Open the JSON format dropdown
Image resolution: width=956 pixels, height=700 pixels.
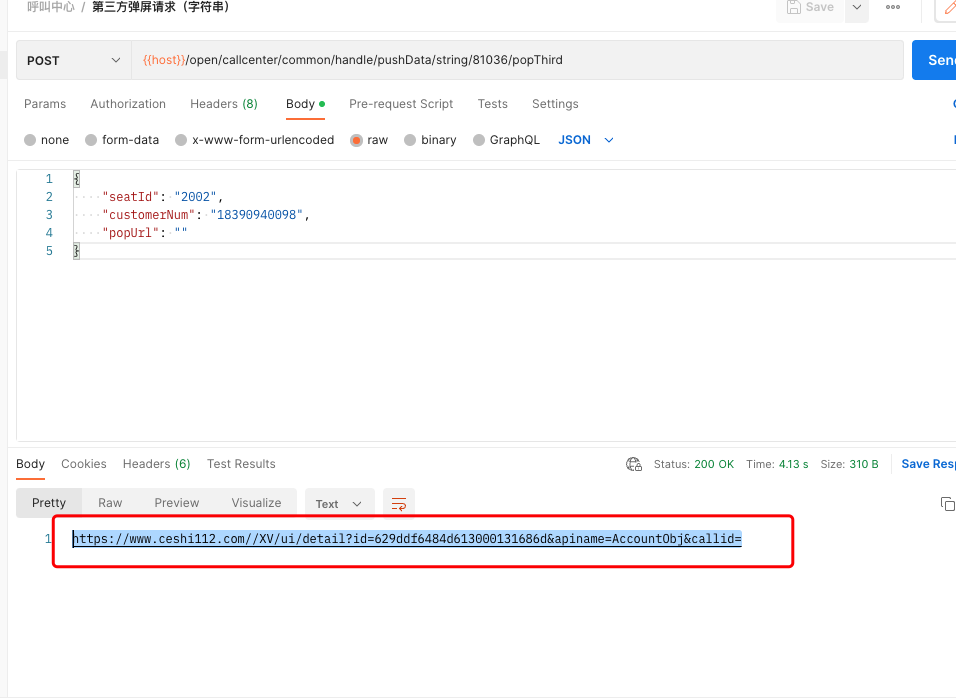pyautogui.click(x=585, y=140)
